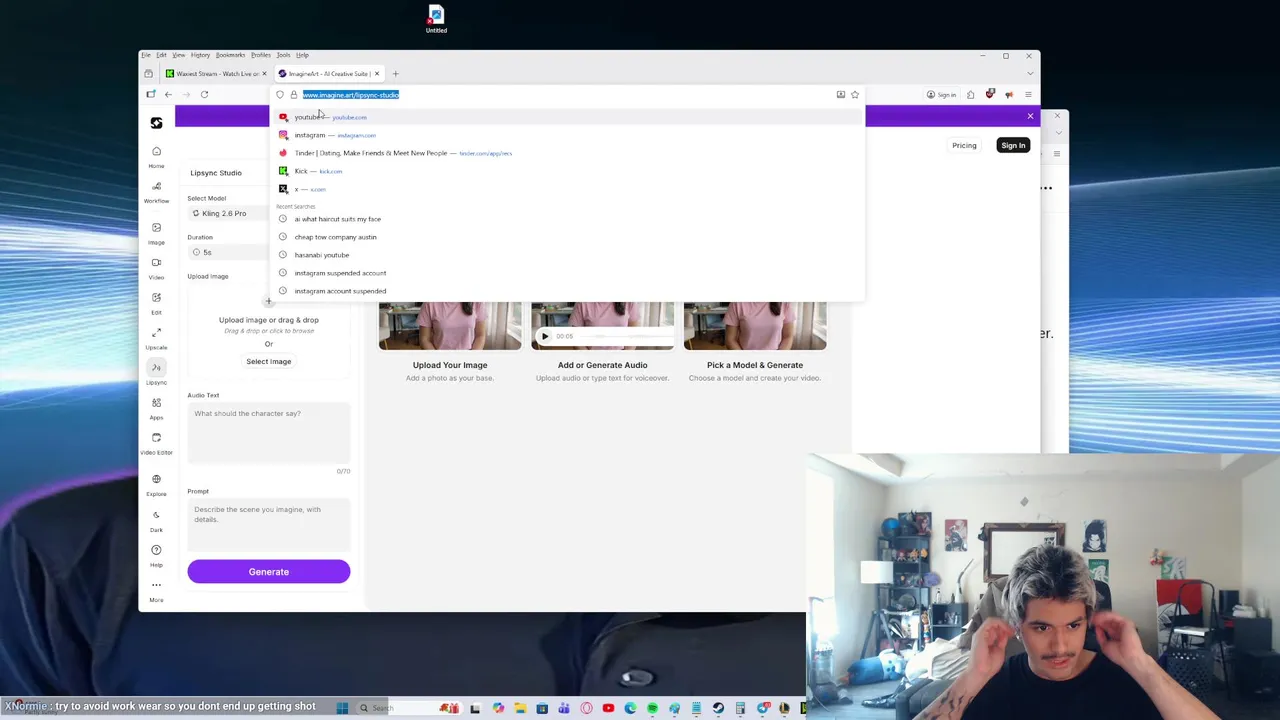Viewport: 1280px width, 720px height.
Task: Select the Kick kick.com suggestion
Action: coord(568,171)
